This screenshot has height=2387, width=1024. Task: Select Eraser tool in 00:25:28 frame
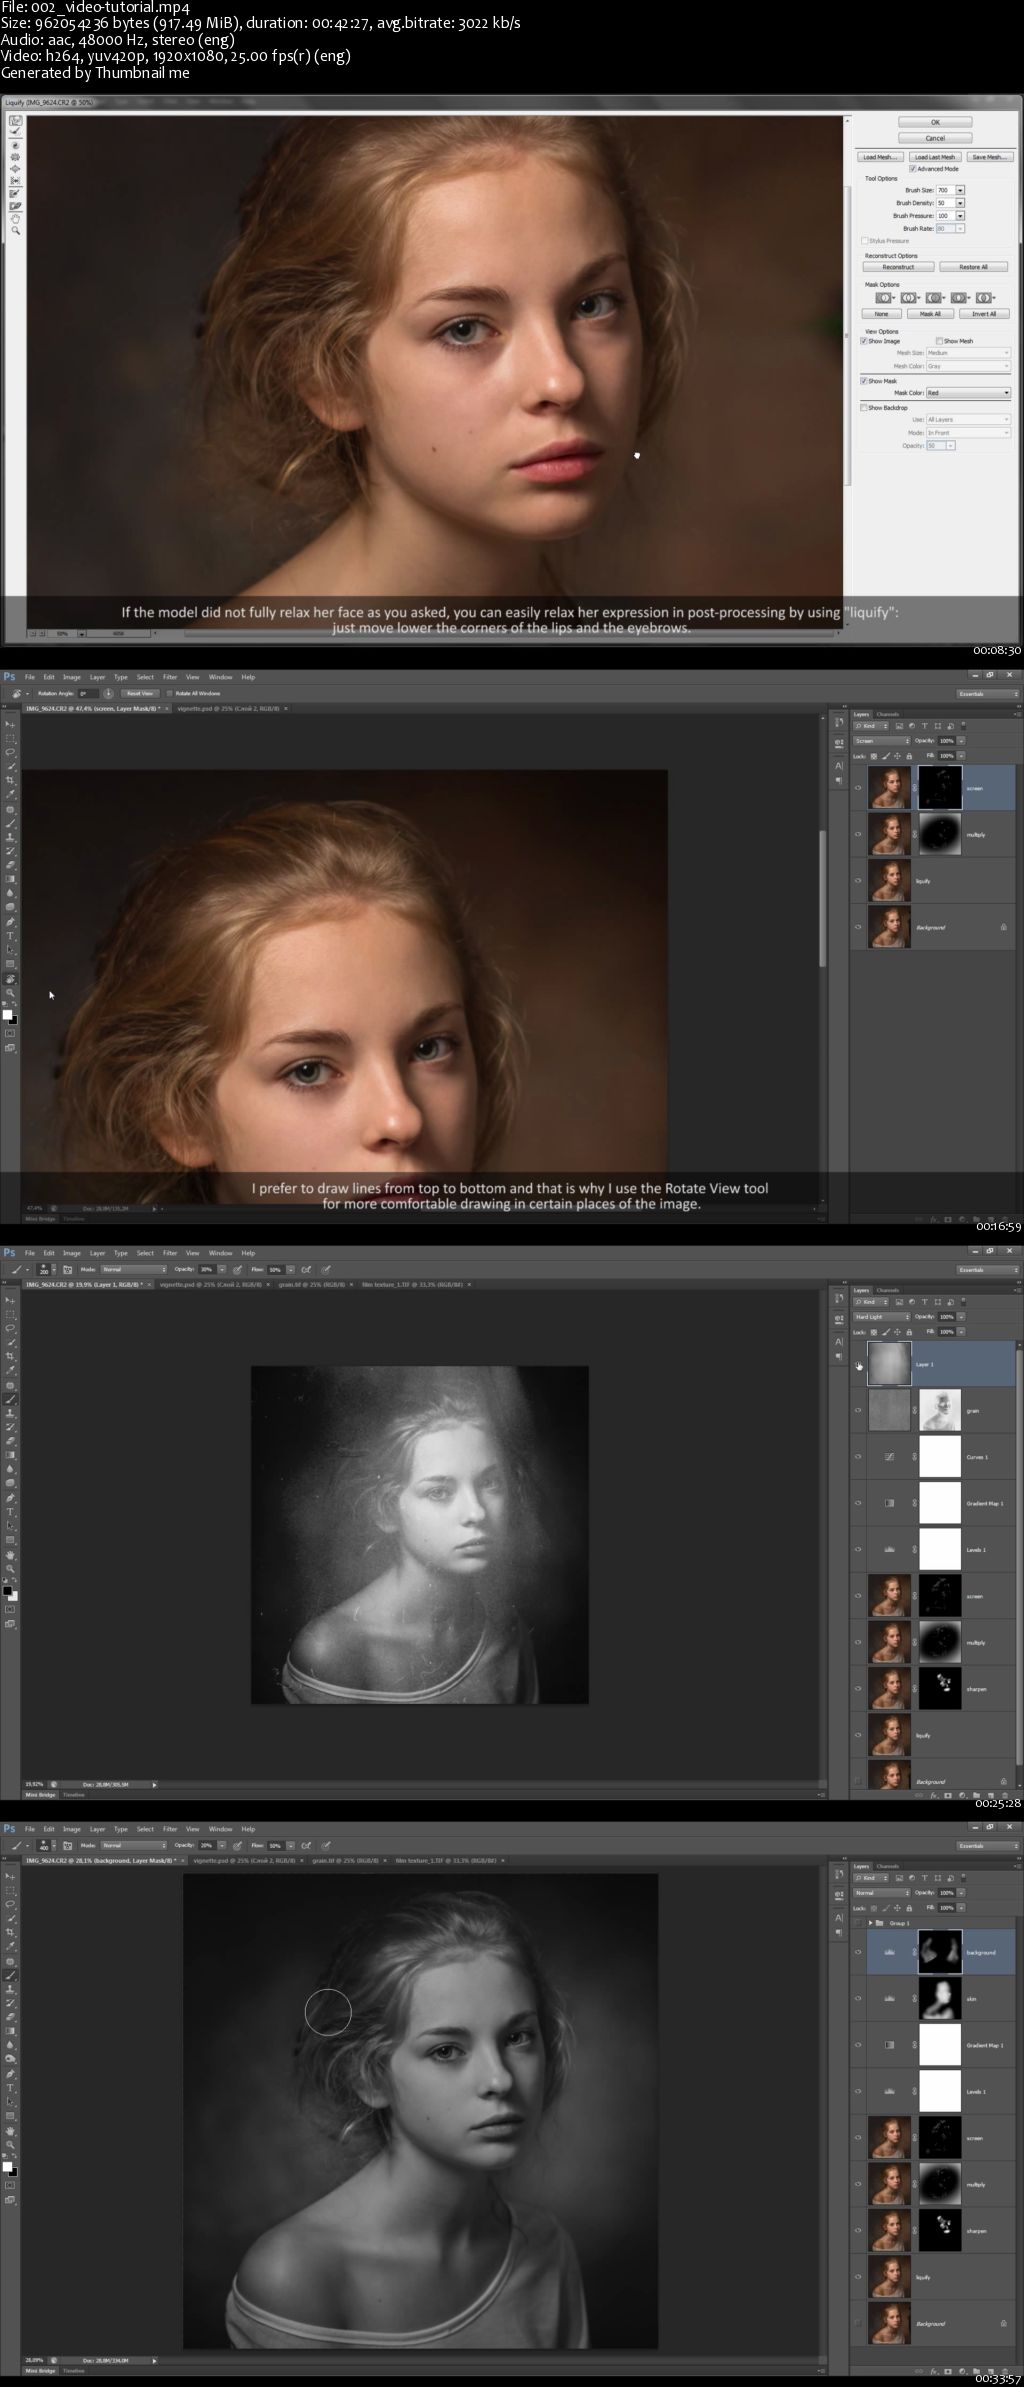(x=10, y=1441)
